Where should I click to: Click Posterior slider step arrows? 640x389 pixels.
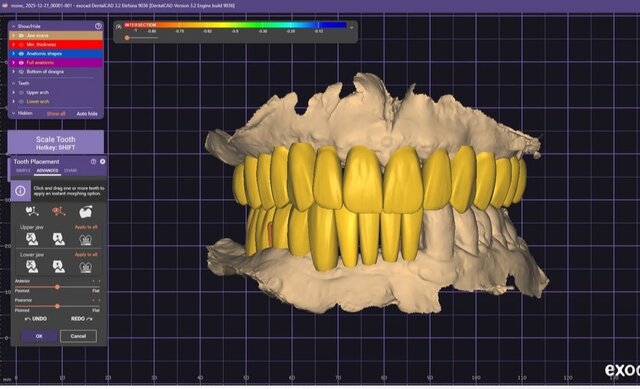96,300
